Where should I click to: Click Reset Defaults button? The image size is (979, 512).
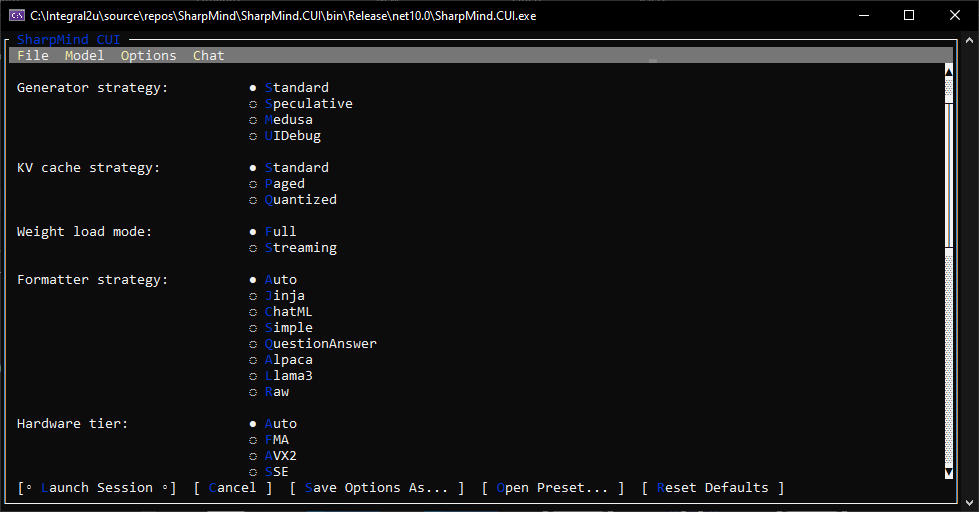click(712, 488)
